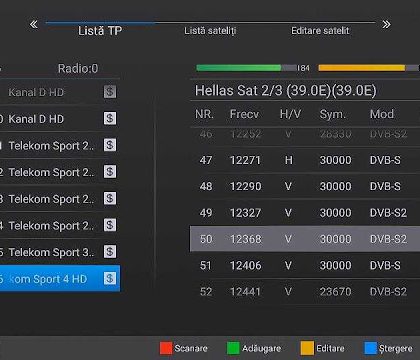Image resolution: width=420 pixels, height=360 pixels.
Task: Edit transponder via Editare label
Action: coord(330,348)
